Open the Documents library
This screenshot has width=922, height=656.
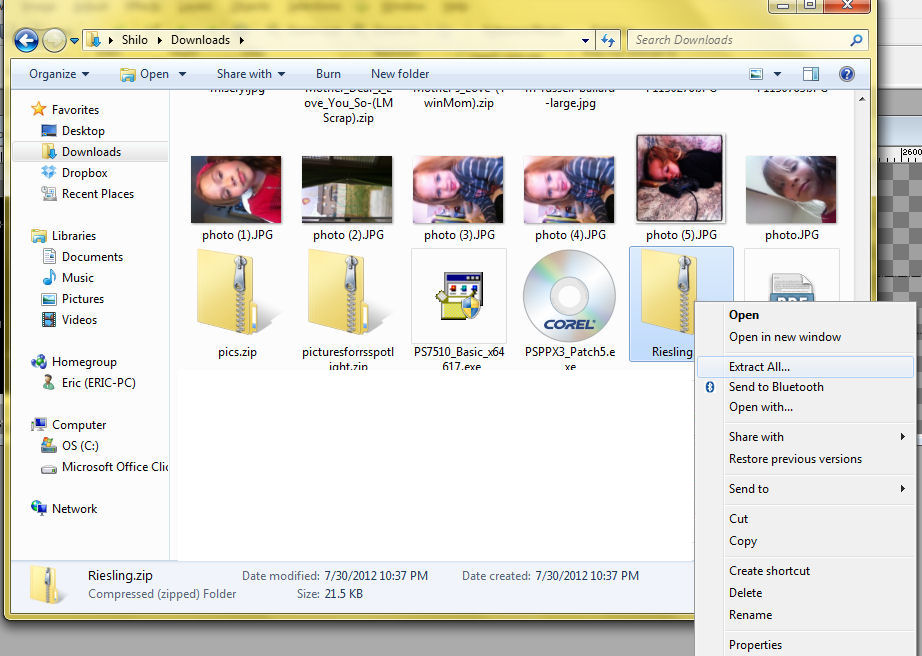click(x=82, y=257)
